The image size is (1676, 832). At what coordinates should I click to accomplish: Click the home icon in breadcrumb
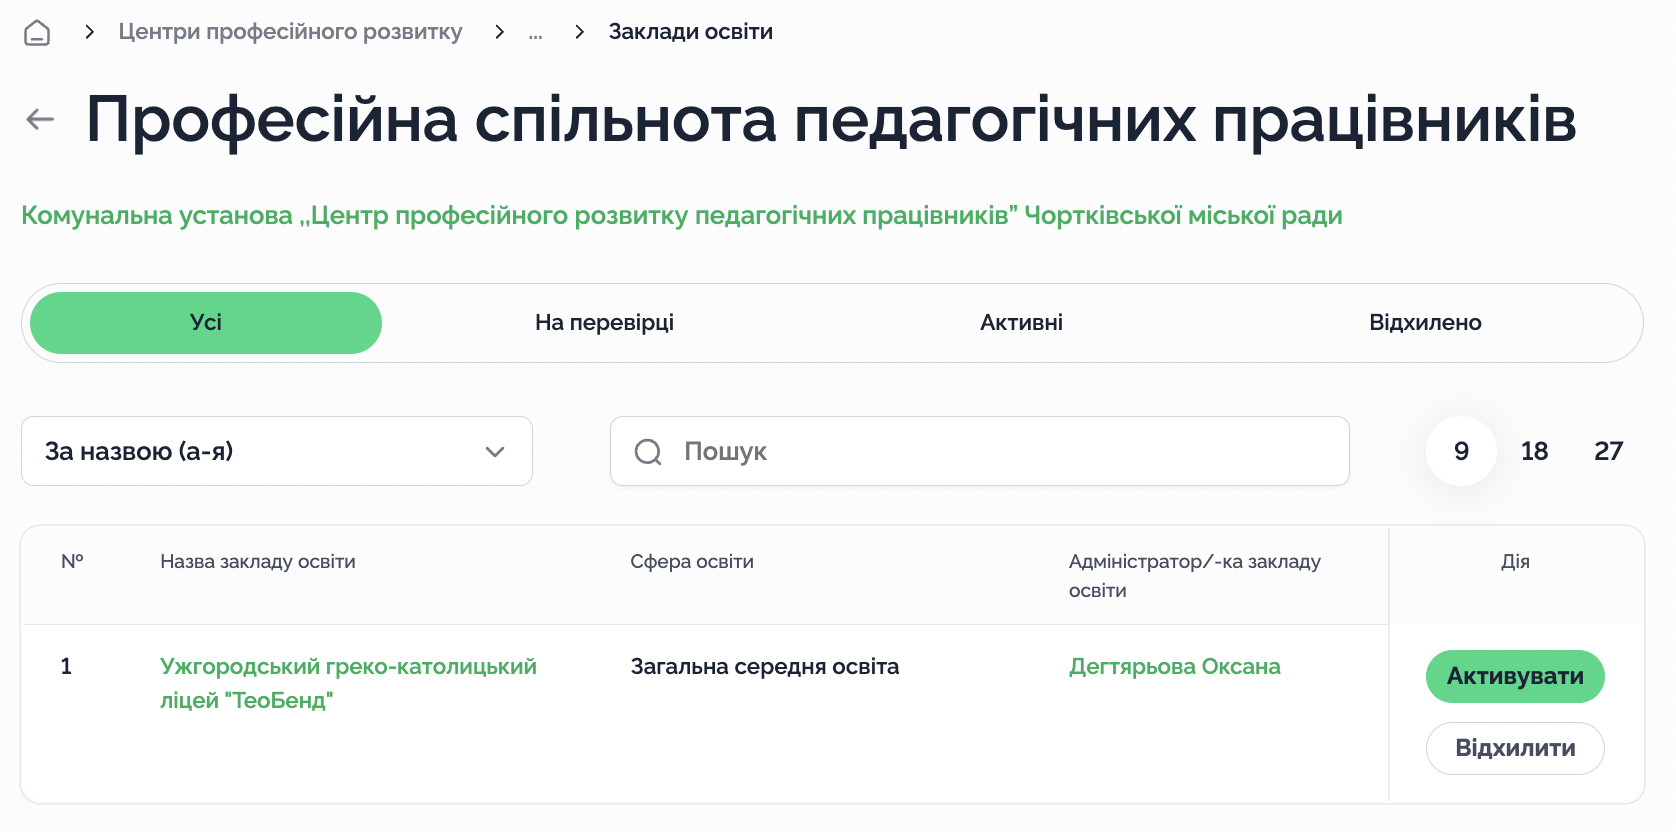coord(37,33)
